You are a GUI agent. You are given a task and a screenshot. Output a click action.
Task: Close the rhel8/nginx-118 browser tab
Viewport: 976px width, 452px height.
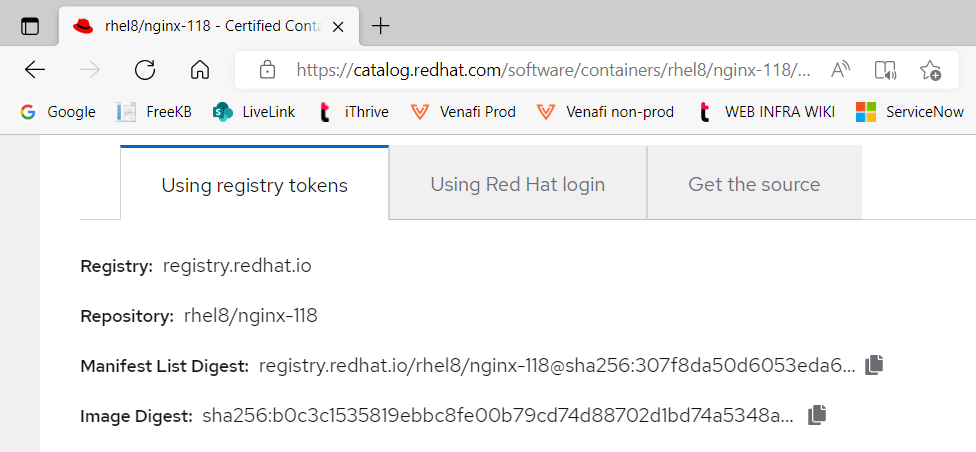(338, 27)
